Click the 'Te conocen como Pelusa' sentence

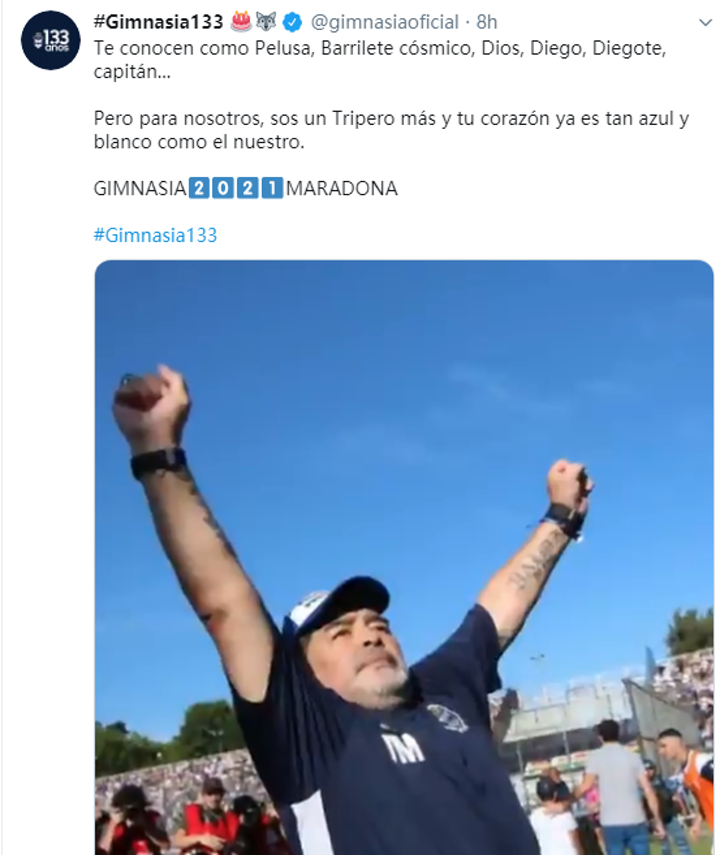380,48
